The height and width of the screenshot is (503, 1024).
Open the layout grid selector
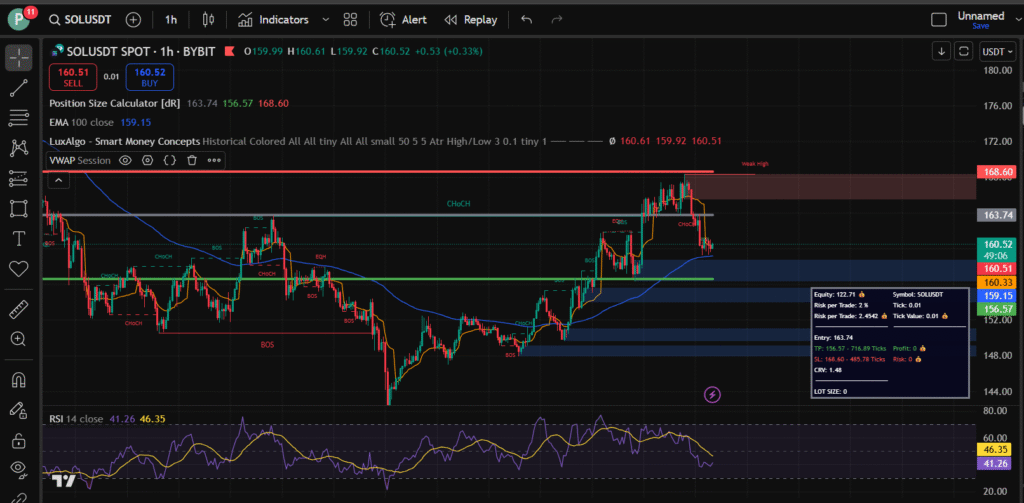pos(351,20)
